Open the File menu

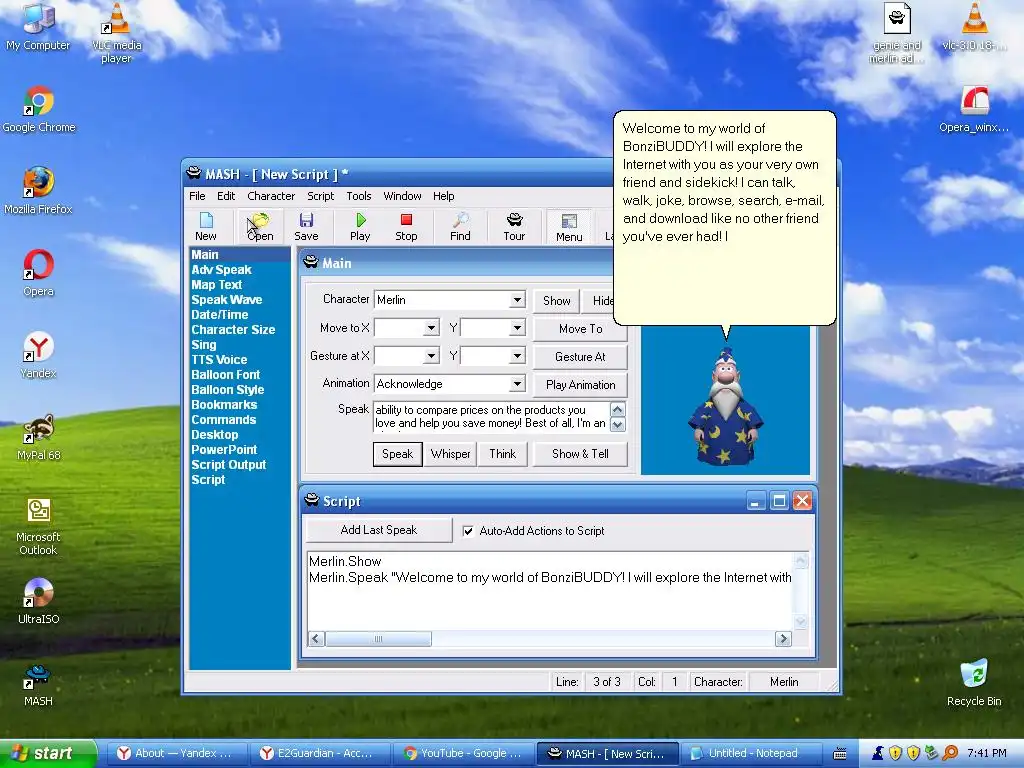197,196
